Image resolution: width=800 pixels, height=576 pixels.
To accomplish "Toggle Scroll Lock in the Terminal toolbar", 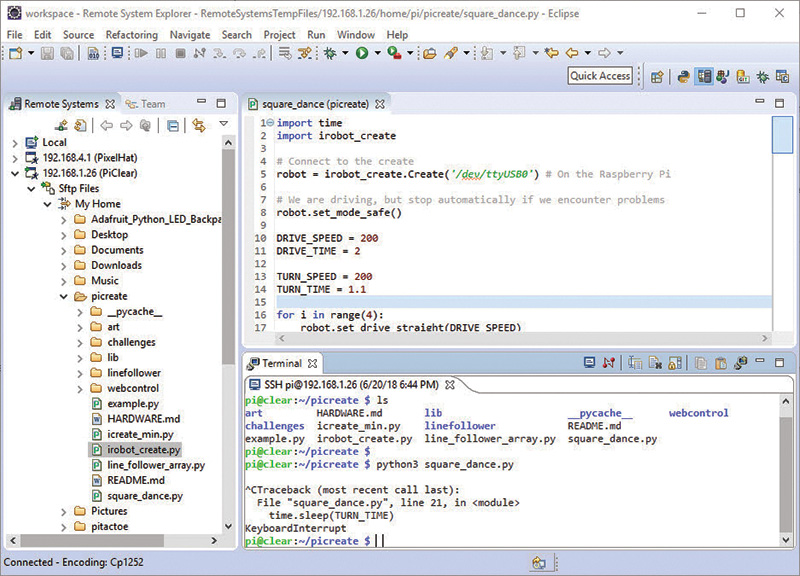I will [x=675, y=363].
